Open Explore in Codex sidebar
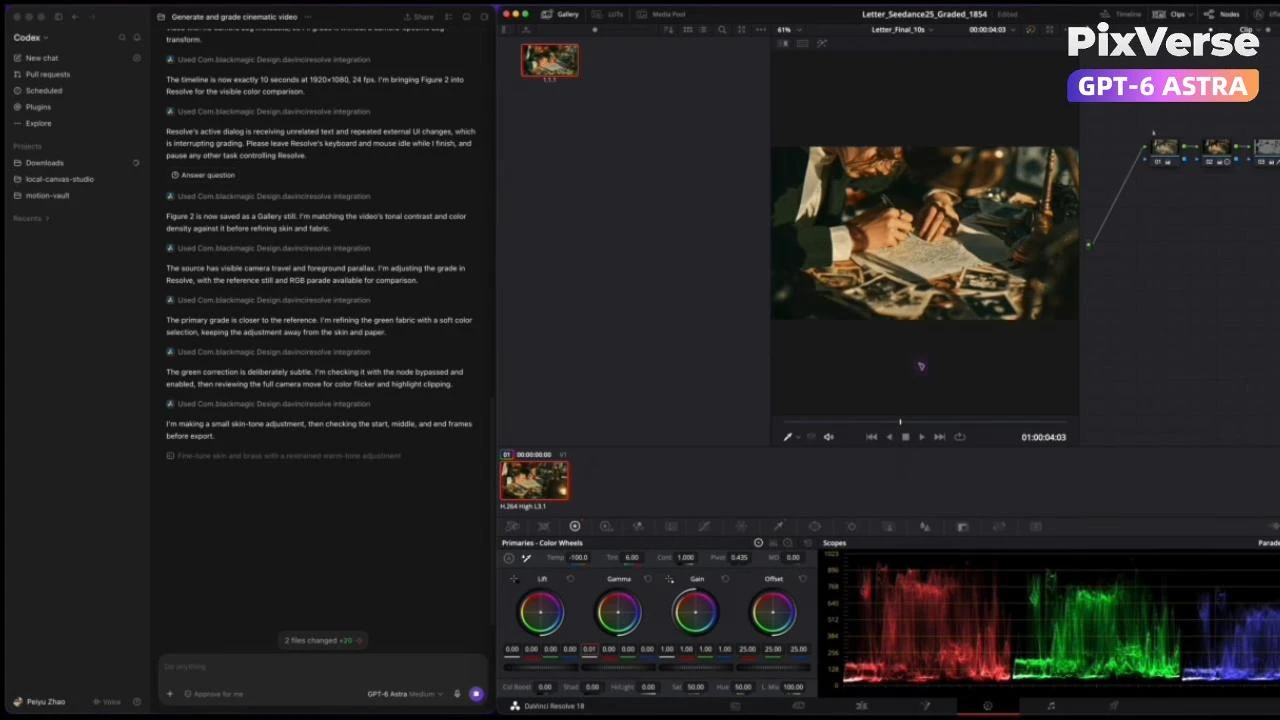This screenshot has height=720, width=1280. point(38,123)
